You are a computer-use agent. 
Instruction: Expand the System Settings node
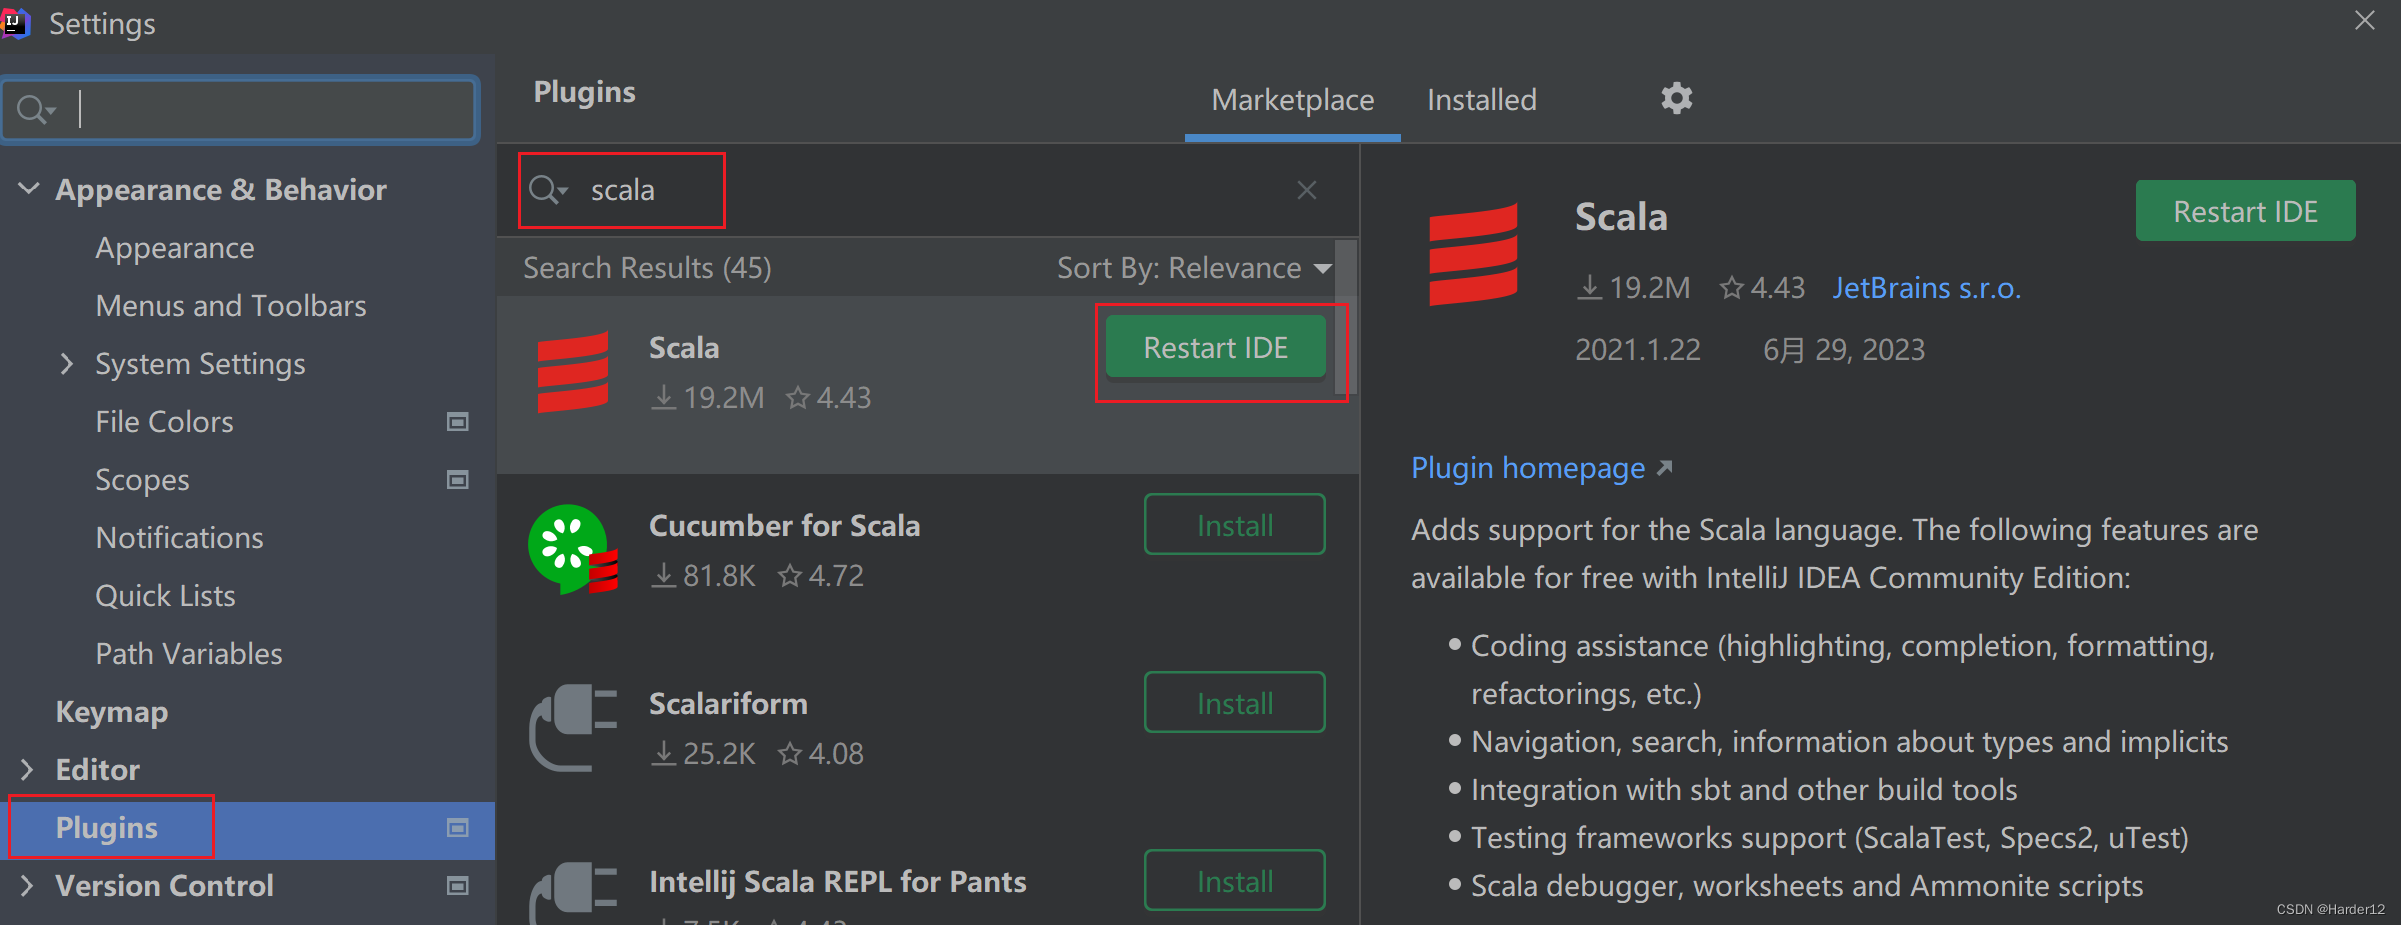click(66, 364)
